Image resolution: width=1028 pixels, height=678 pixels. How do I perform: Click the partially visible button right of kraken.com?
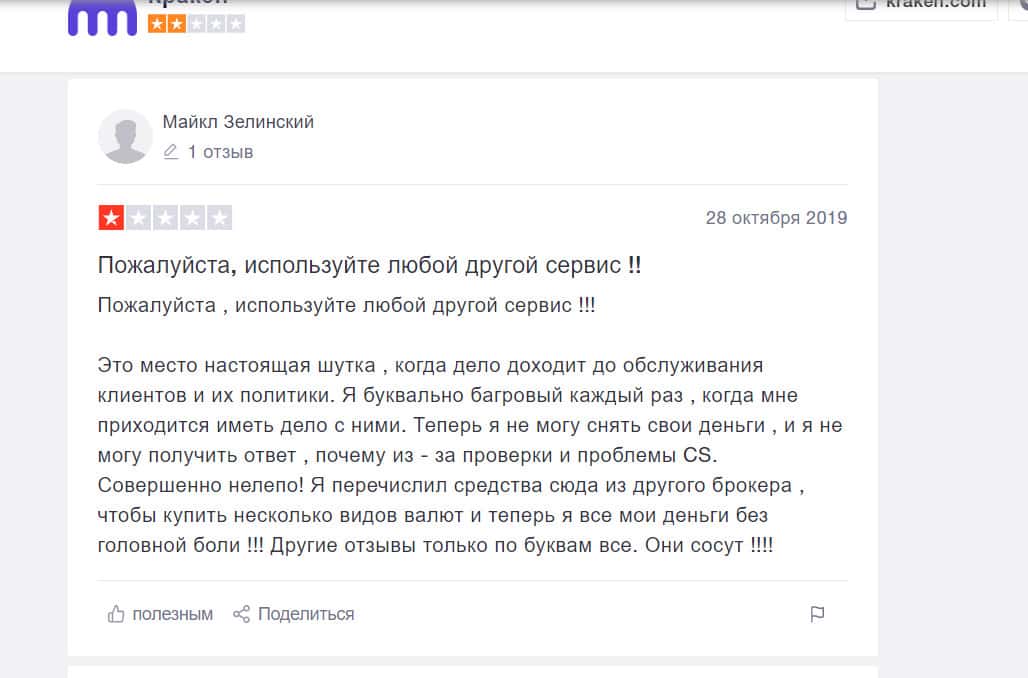click(x=1020, y=8)
